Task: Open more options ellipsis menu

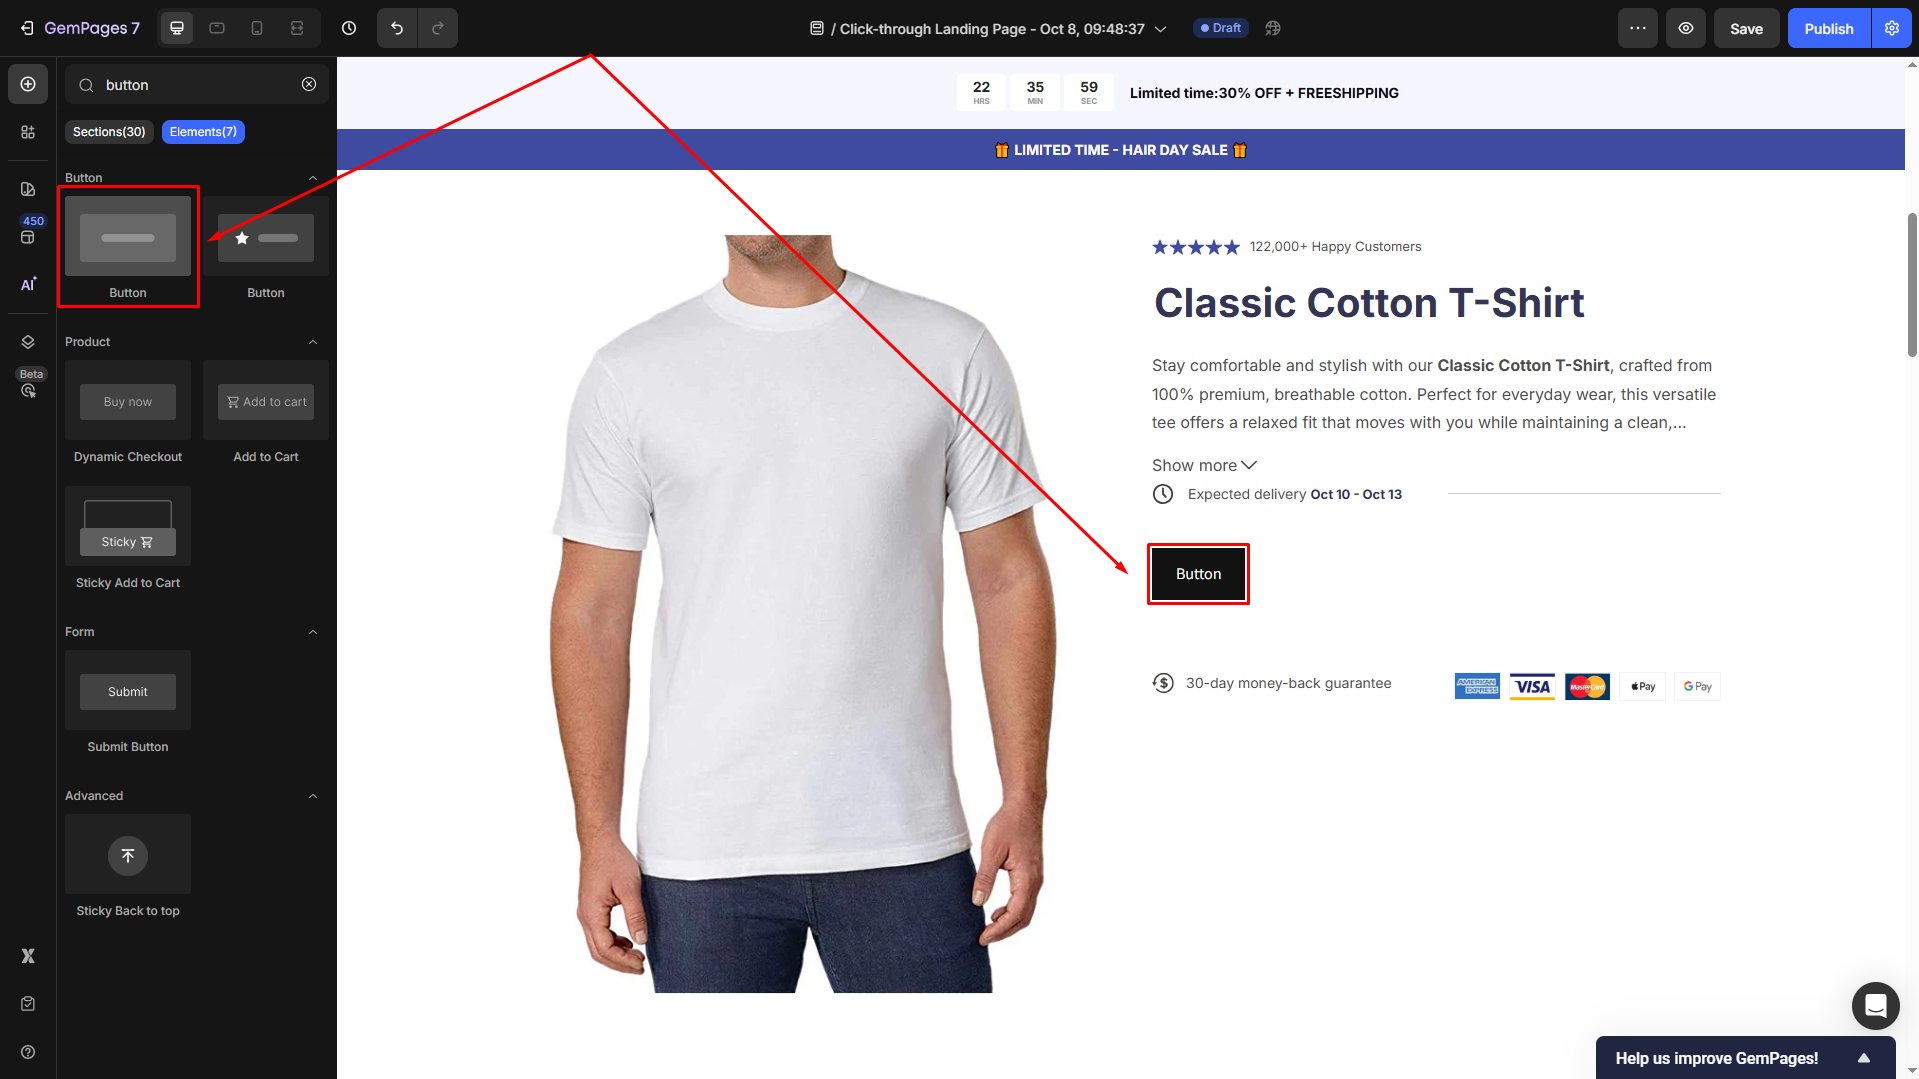Action: point(1638,28)
